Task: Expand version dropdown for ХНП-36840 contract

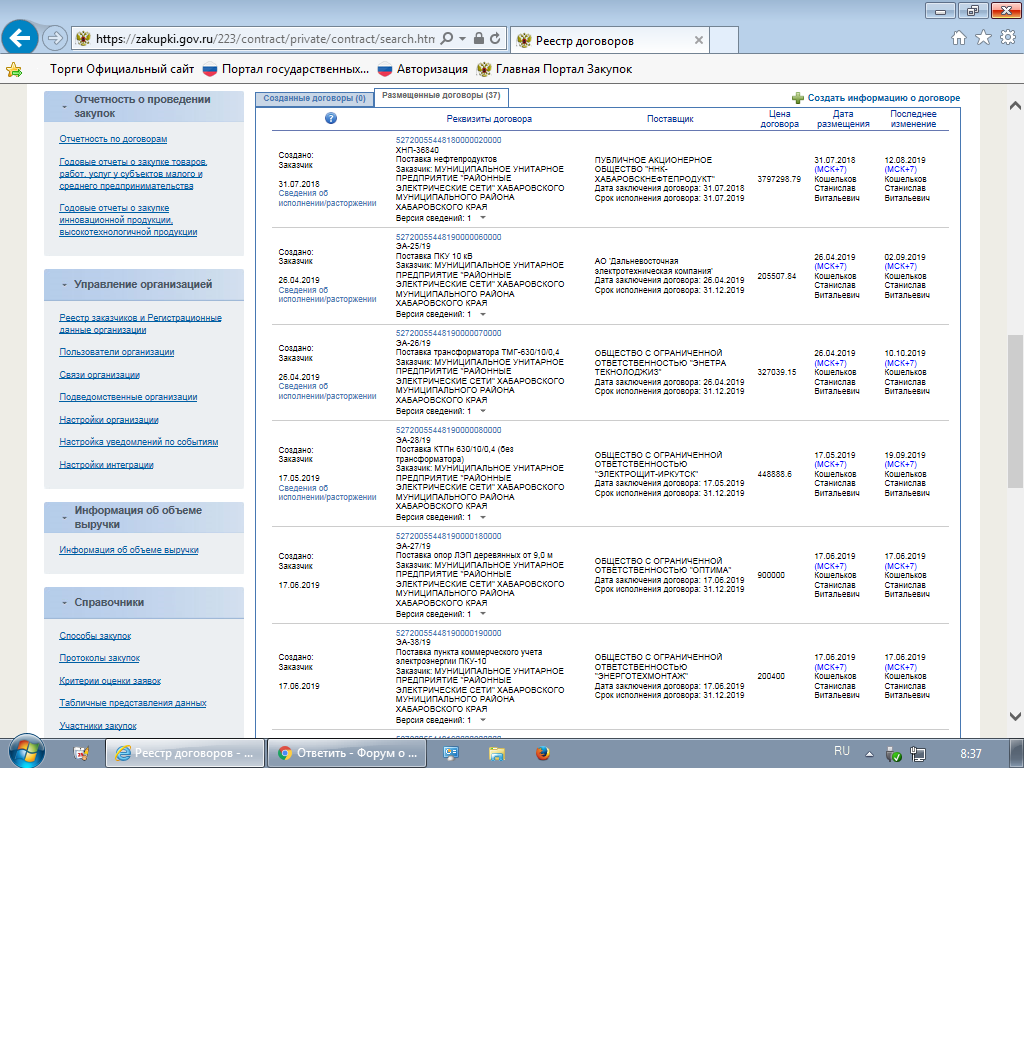Action: coord(483,217)
